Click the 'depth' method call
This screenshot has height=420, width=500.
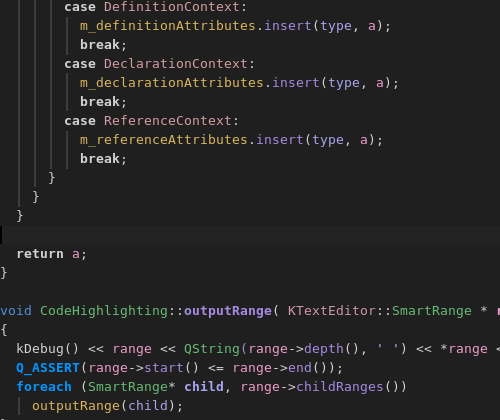[x=324, y=349]
